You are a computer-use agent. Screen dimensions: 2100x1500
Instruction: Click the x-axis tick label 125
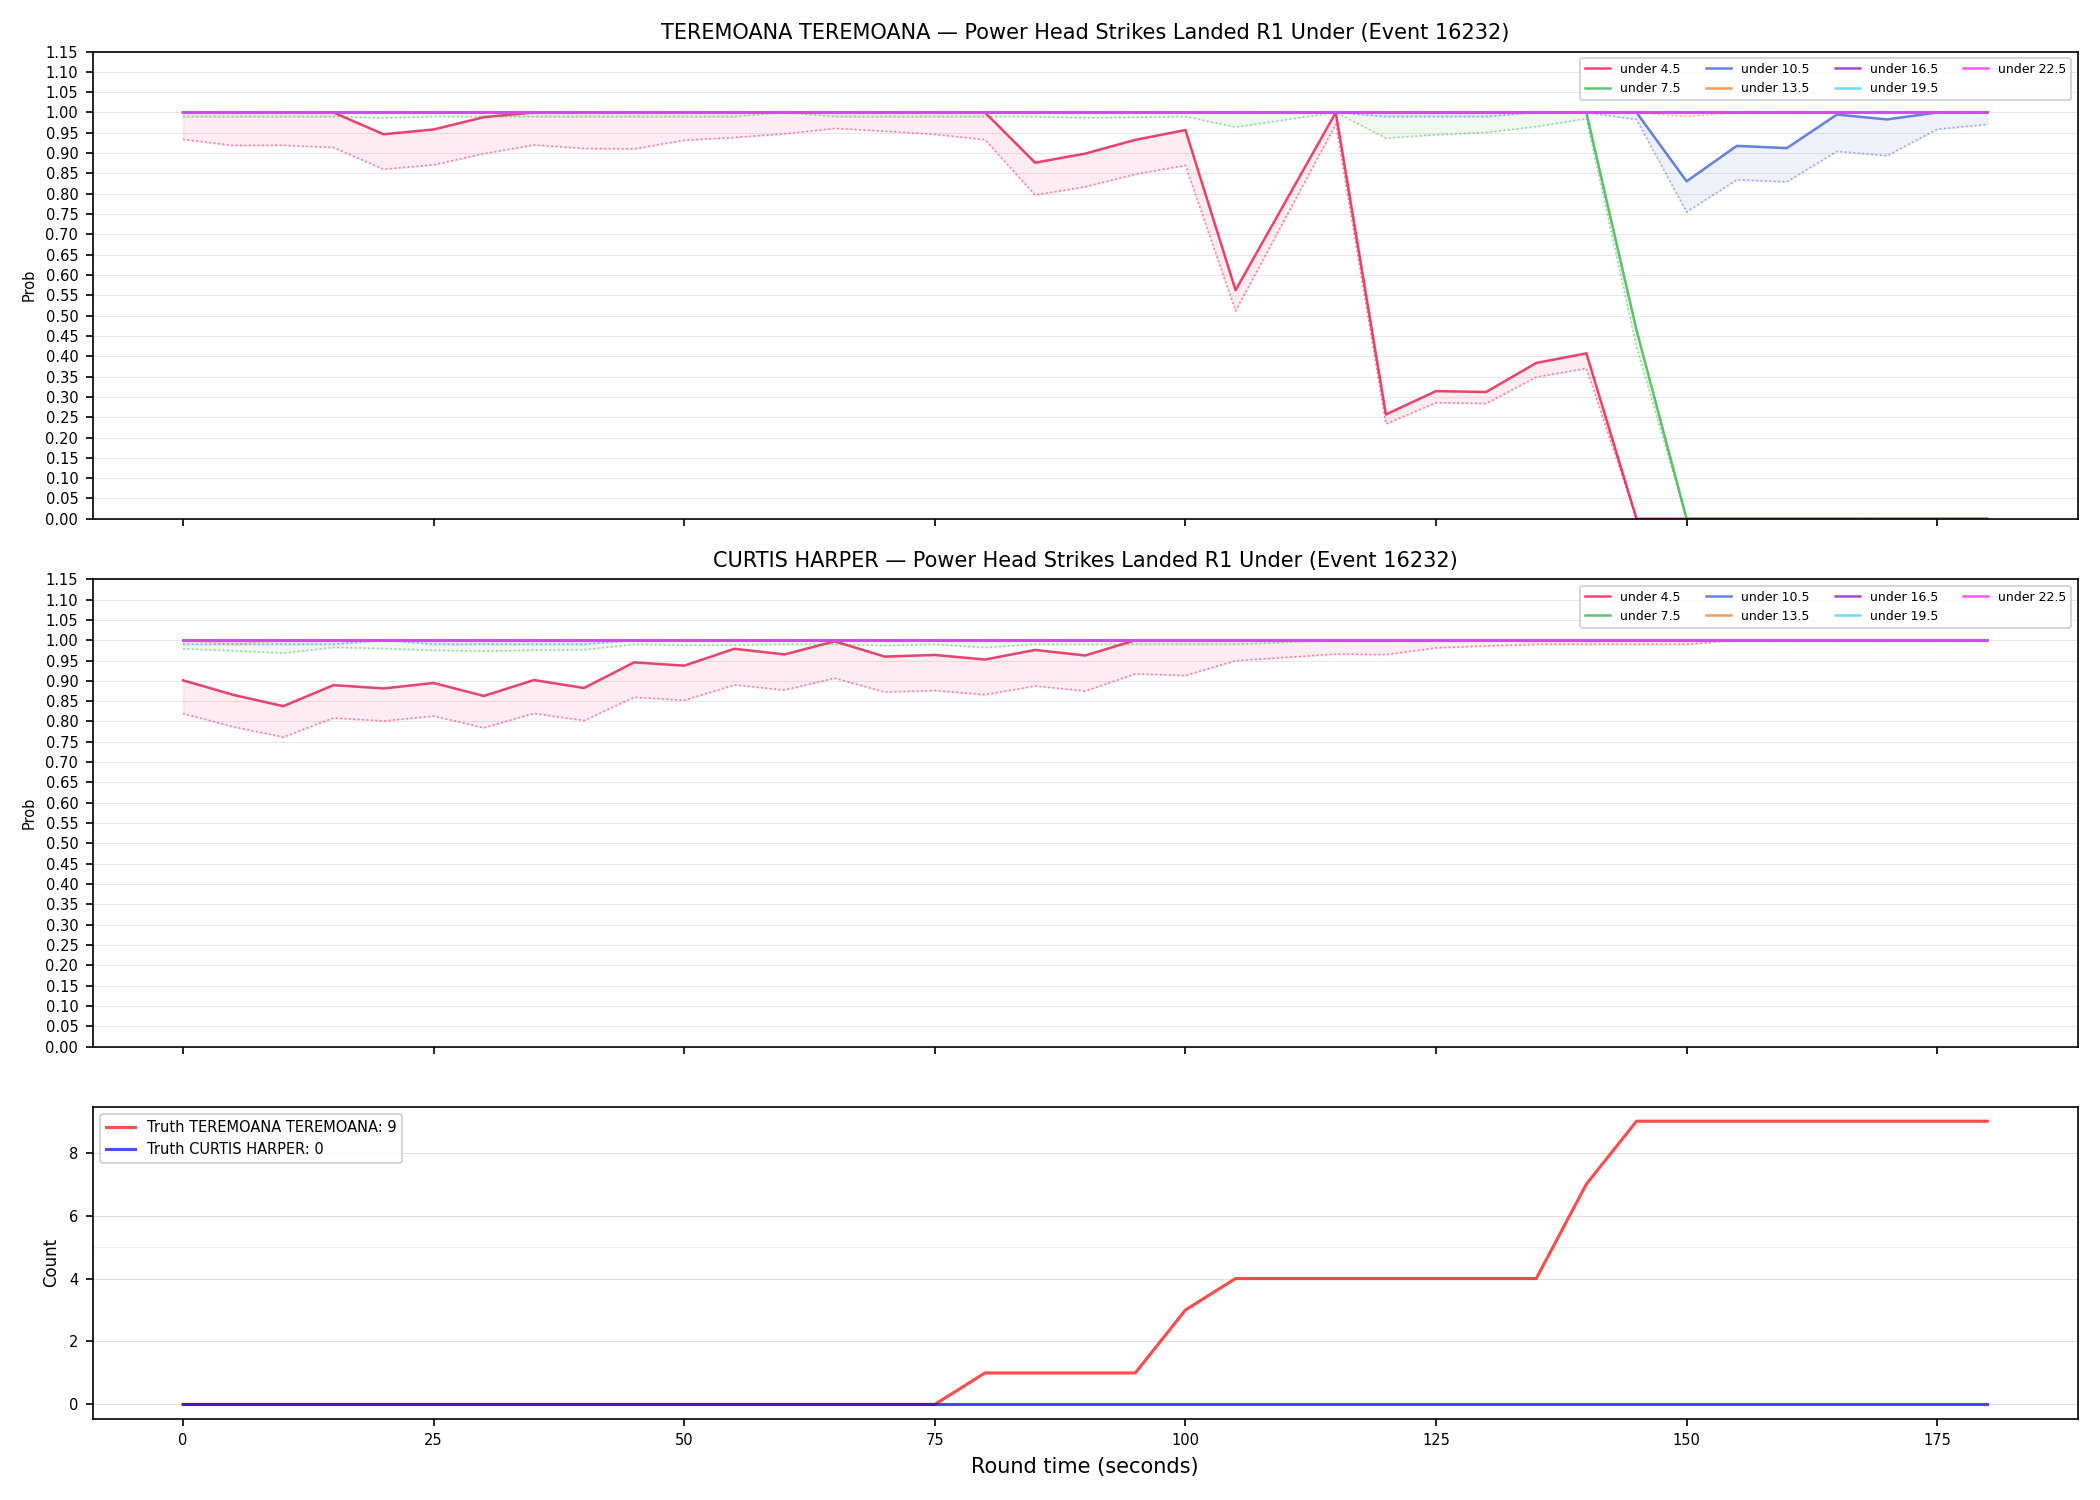point(1436,1440)
